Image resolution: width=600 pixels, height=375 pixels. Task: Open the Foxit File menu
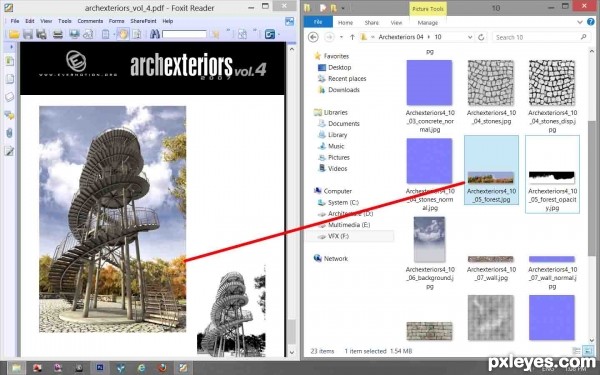tap(15, 21)
